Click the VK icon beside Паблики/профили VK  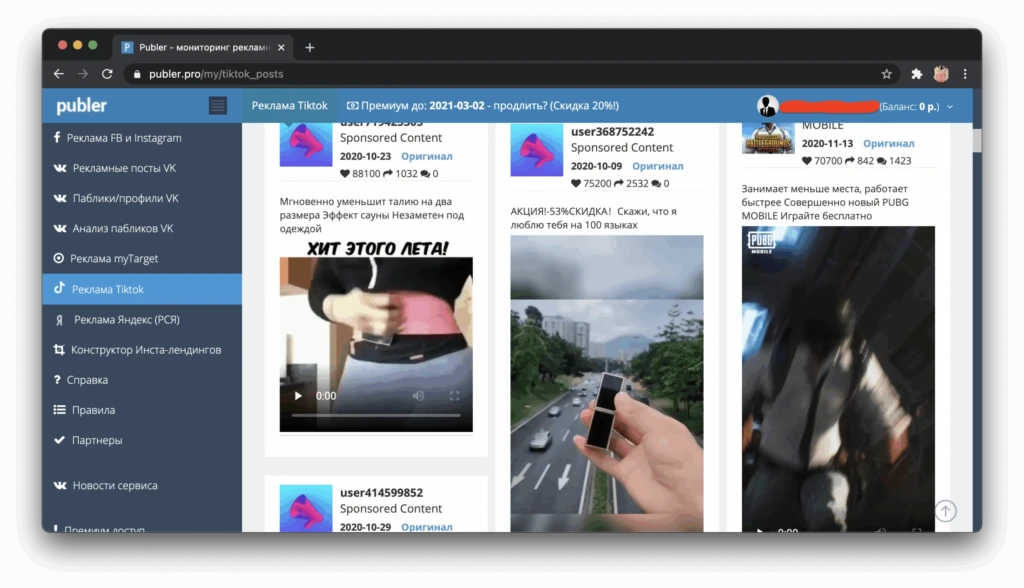coord(59,198)
